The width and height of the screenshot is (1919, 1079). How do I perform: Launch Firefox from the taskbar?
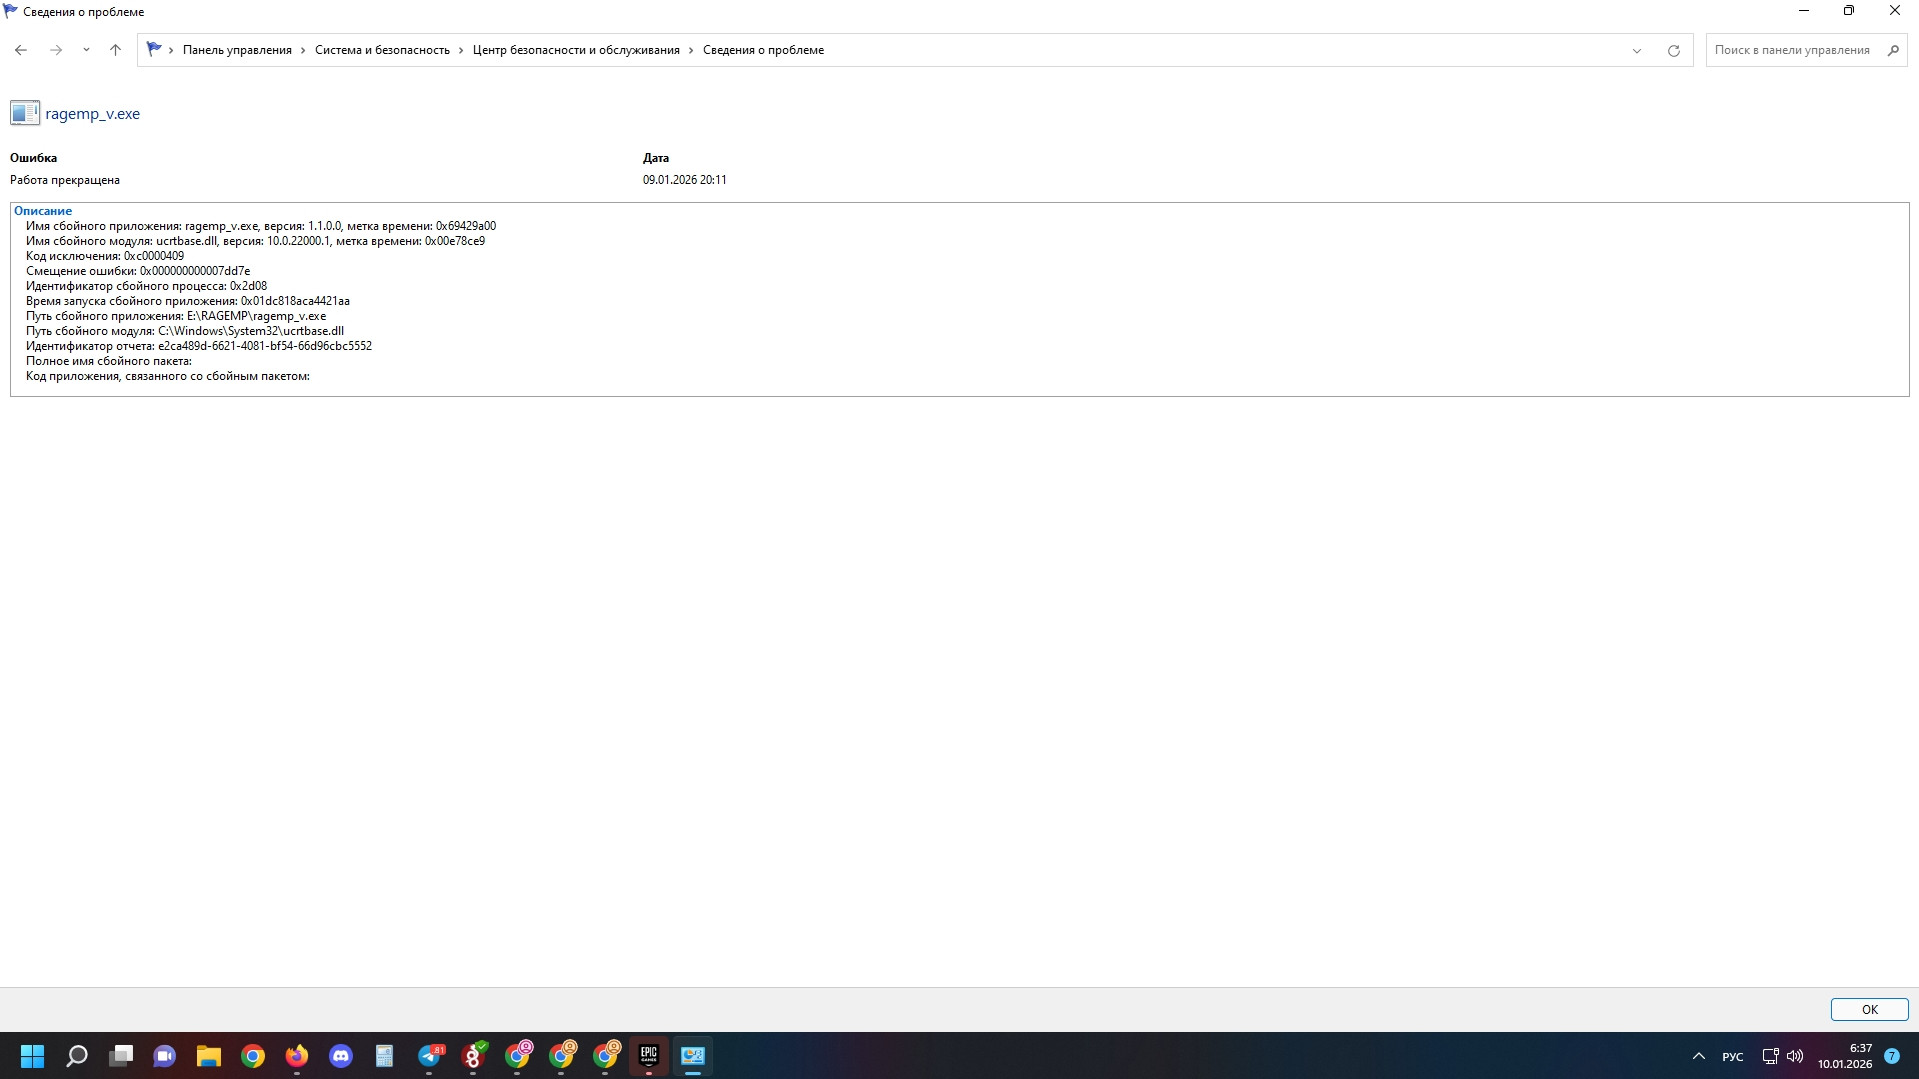point(297,1056)
